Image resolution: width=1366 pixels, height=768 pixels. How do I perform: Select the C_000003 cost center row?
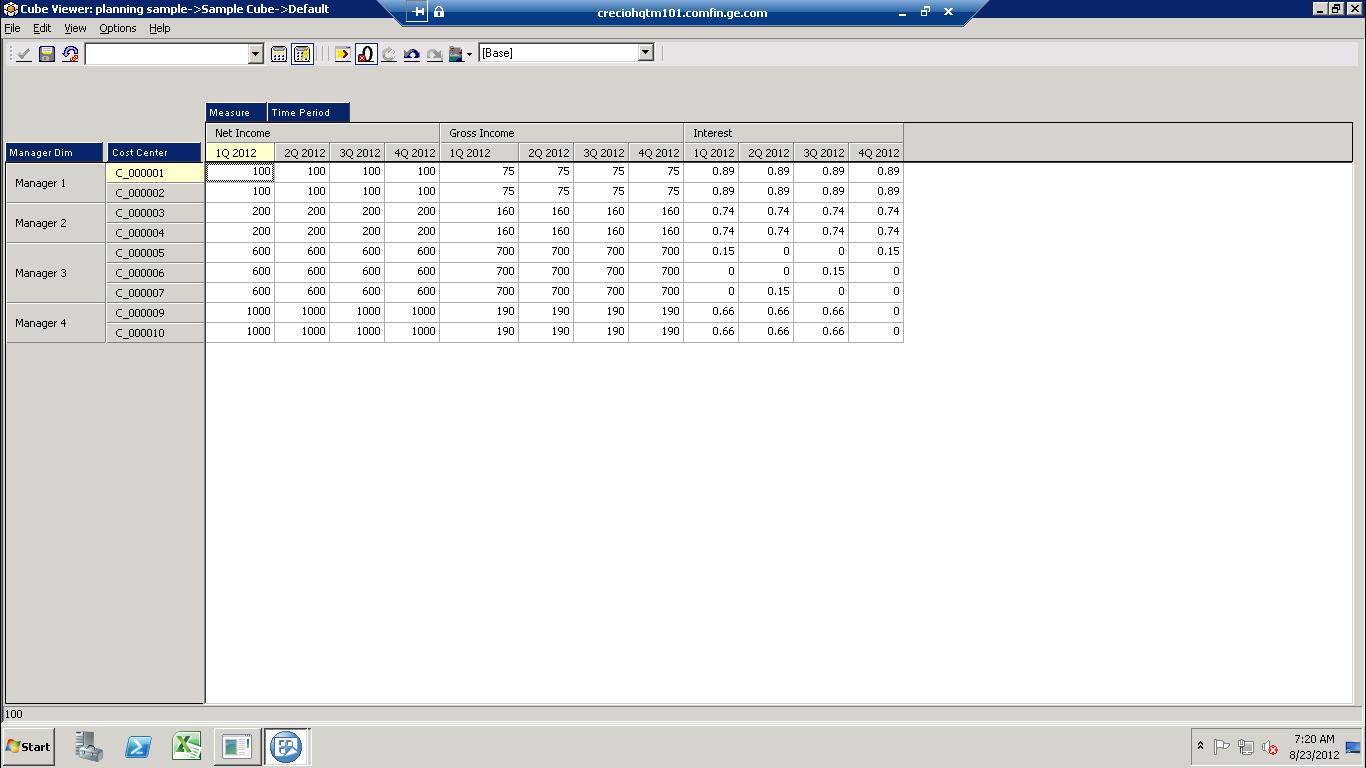pyautogui.click(x=155, y=213)
